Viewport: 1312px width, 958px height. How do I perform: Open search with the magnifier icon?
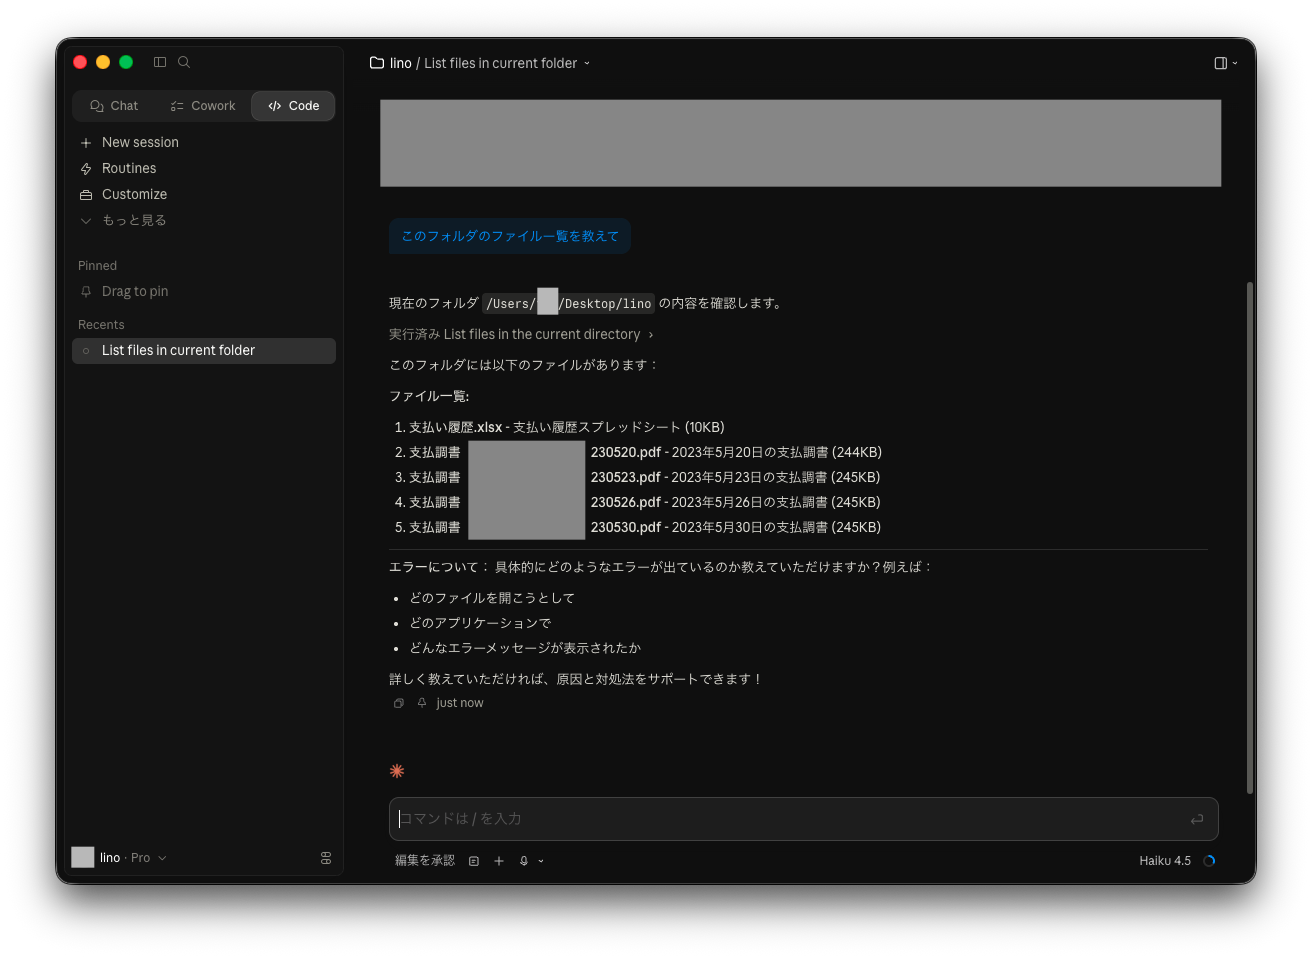tap(184, 62)
